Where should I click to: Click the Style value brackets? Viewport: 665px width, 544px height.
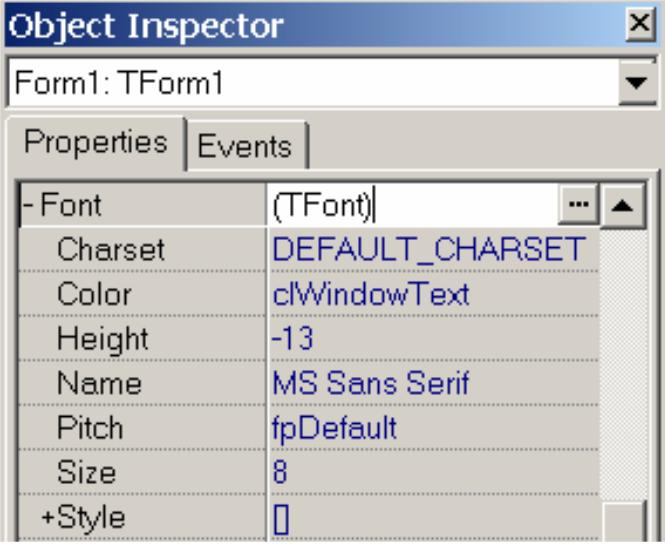tap(281, 519)
